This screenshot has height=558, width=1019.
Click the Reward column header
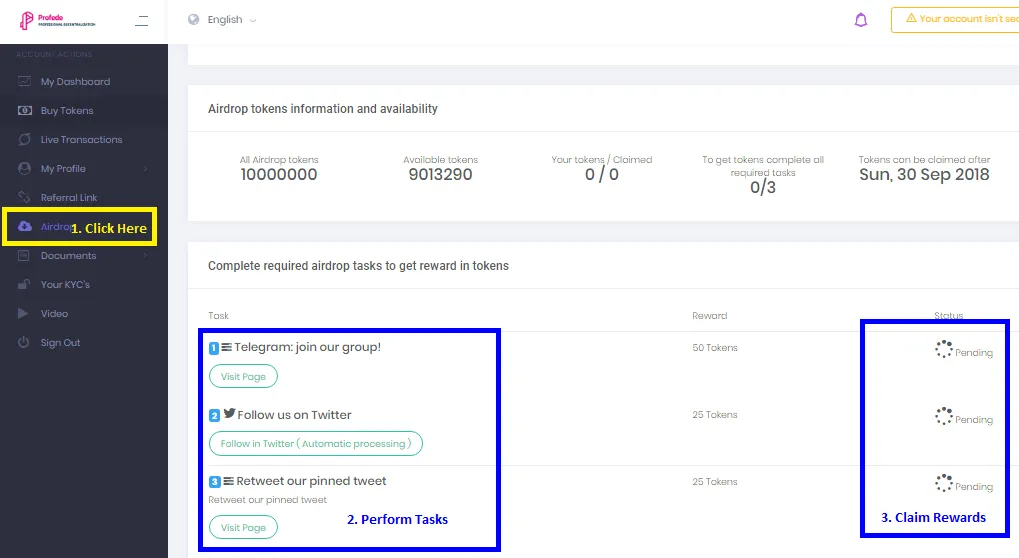pyautogui.click(x=710, y=316)
